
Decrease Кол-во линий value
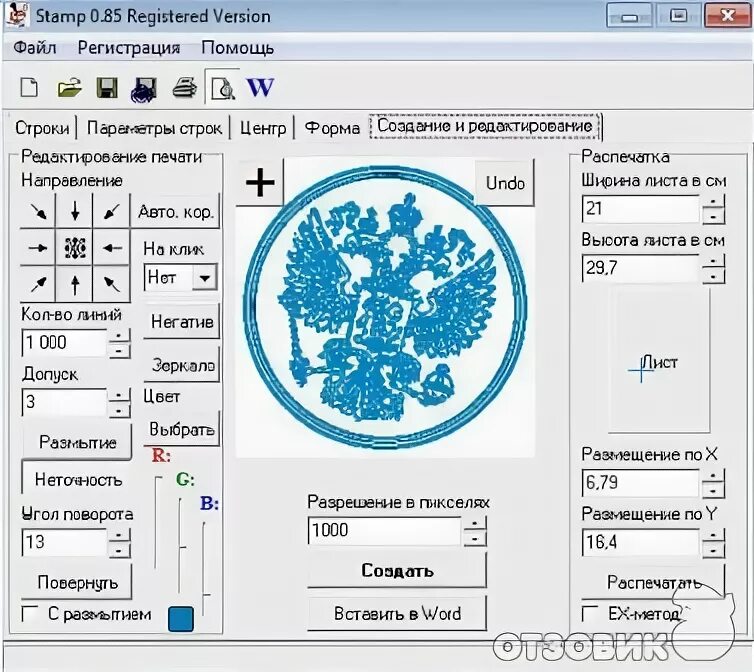coord(119,350)
